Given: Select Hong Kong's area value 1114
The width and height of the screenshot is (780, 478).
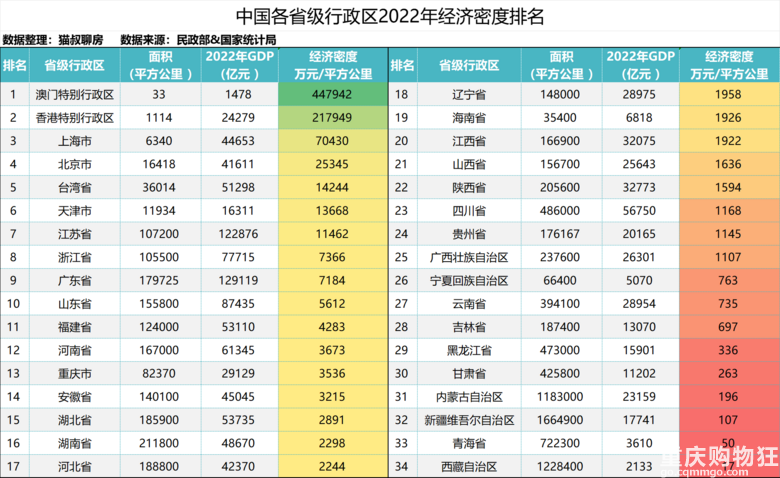Looking at the screenshot, I should pos(160,118).
